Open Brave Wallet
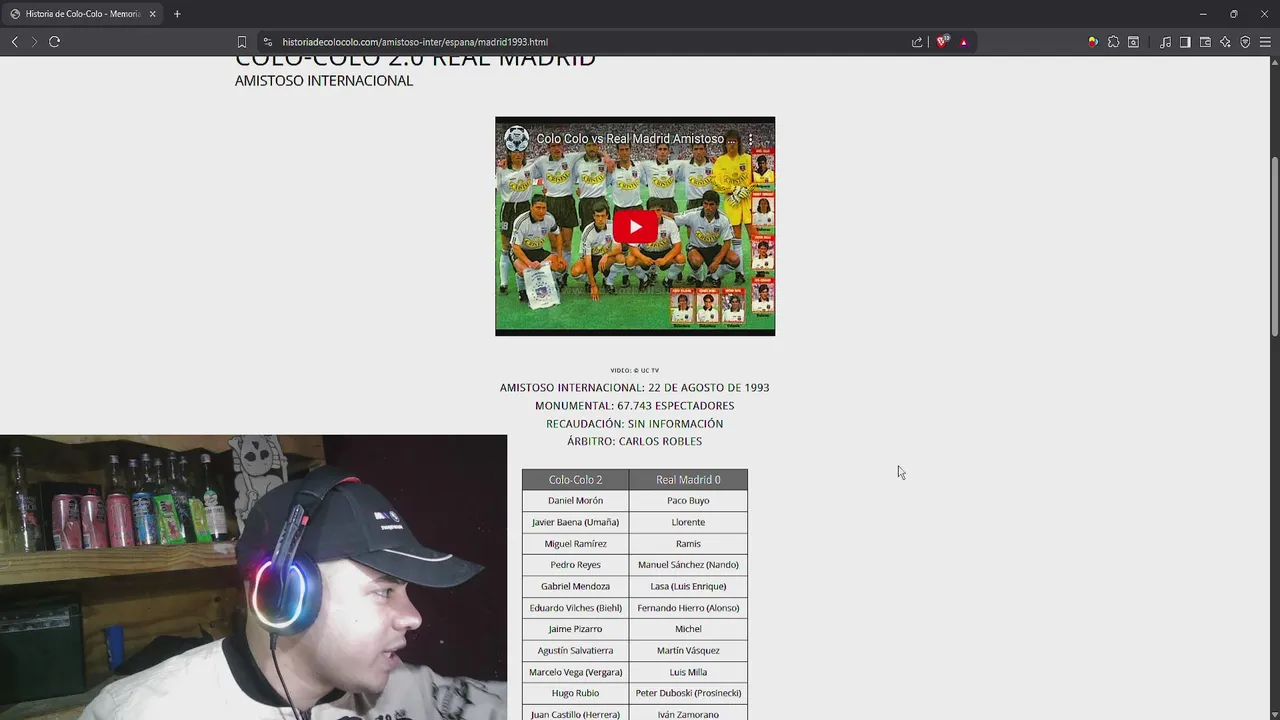 (x=1205, y=42)
